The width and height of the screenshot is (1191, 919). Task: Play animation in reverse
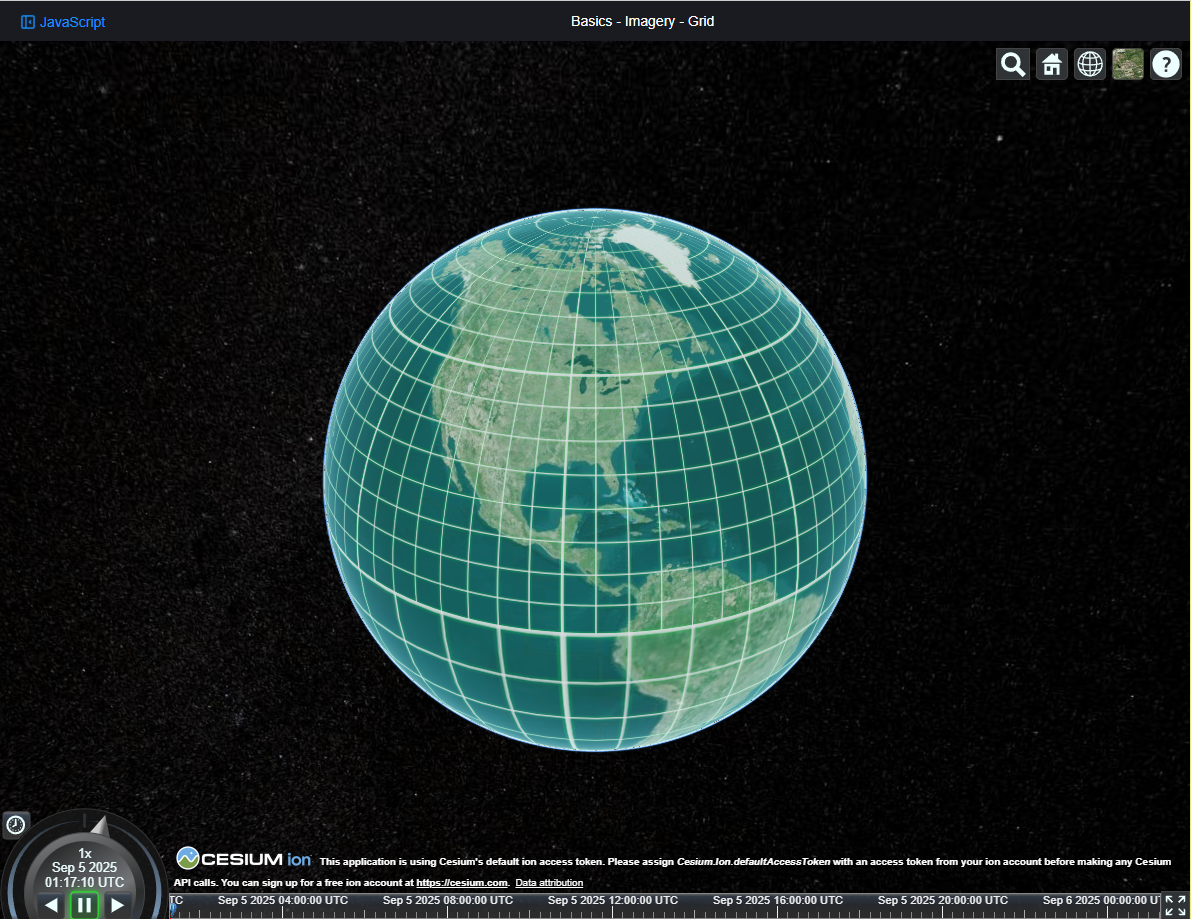pyautogui.click(x=52, y=905)
